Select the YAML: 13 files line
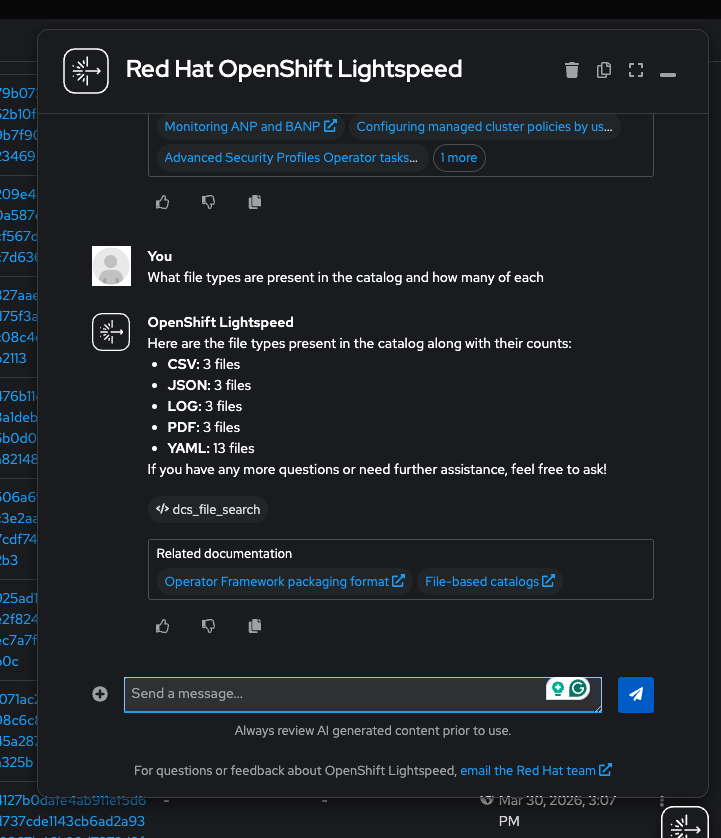 pos(211,448)
